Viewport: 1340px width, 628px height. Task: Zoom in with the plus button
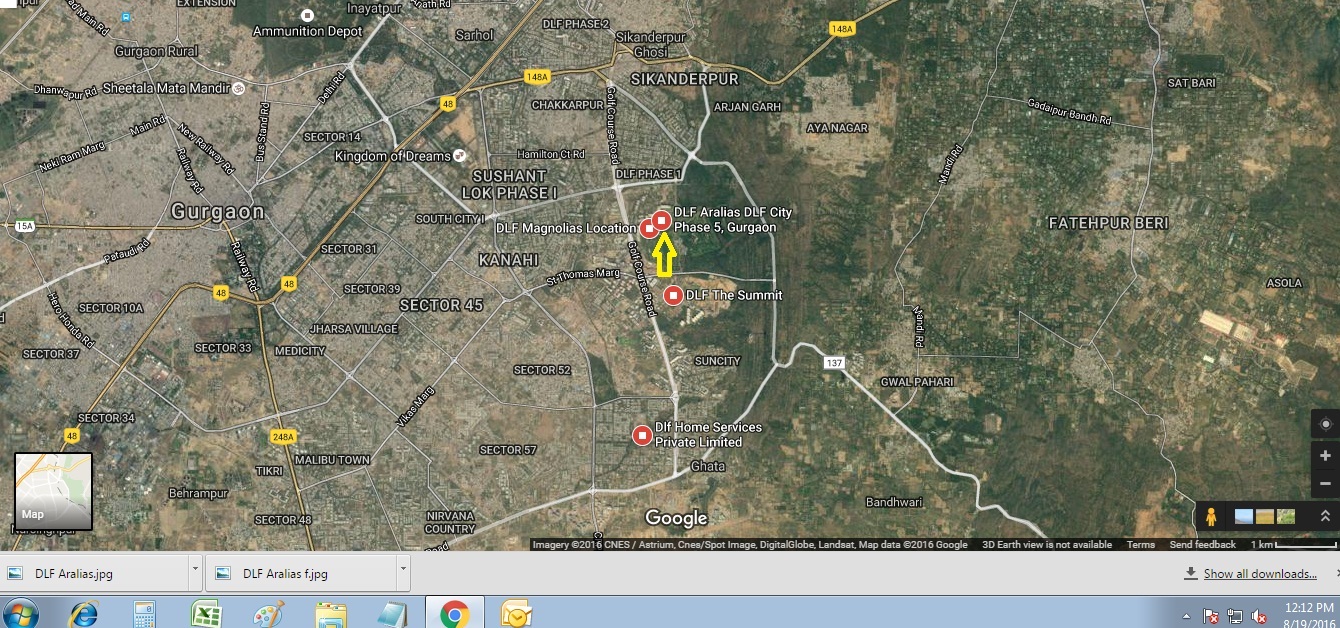click(1325, 456)
